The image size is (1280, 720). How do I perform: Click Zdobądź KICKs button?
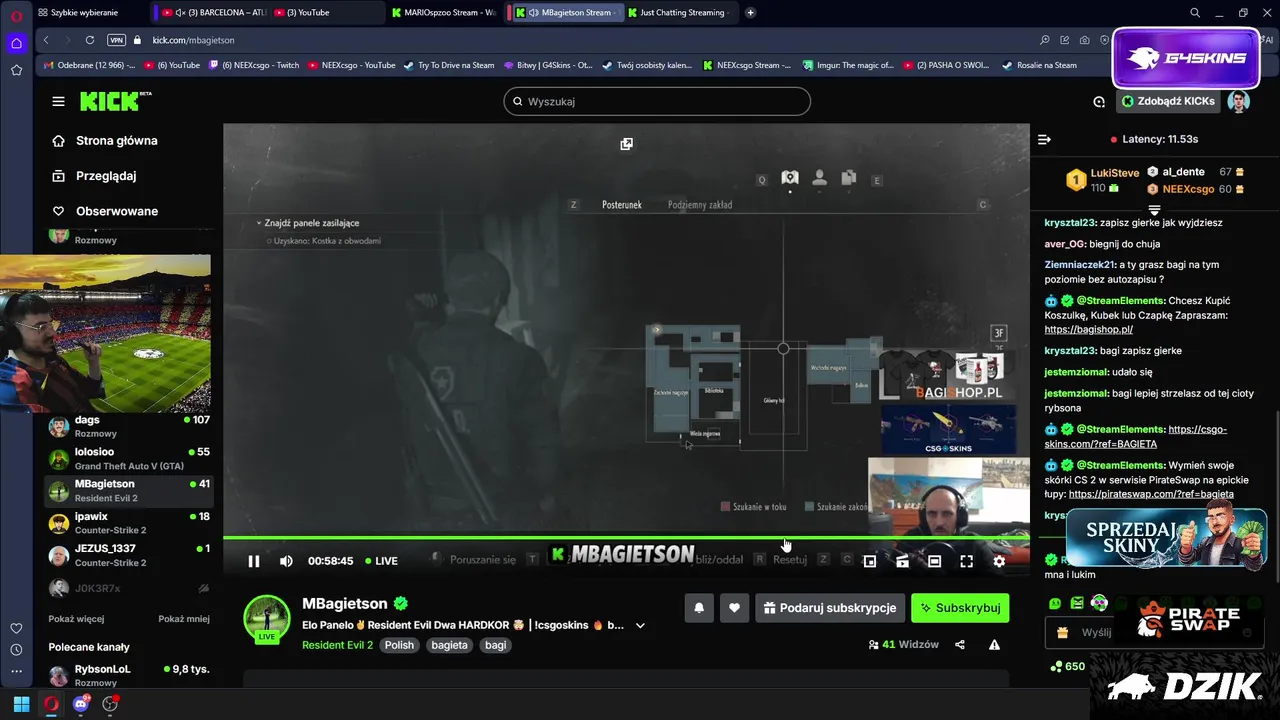[1168, 101]
